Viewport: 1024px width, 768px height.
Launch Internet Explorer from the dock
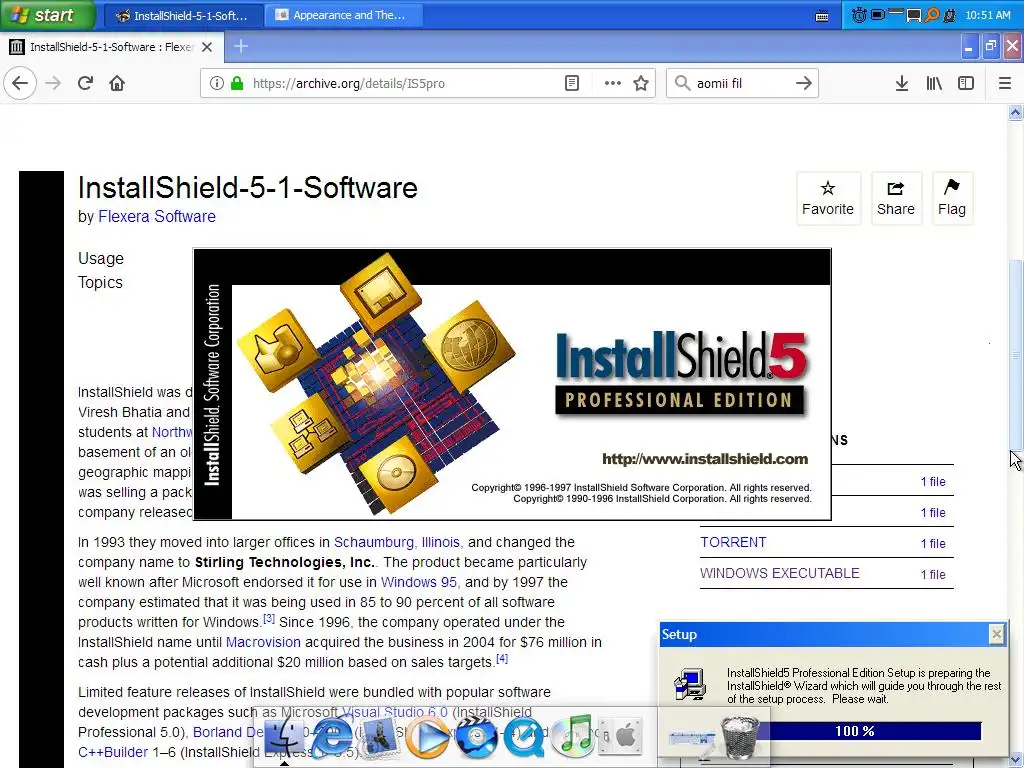click(x=332, y=737)
